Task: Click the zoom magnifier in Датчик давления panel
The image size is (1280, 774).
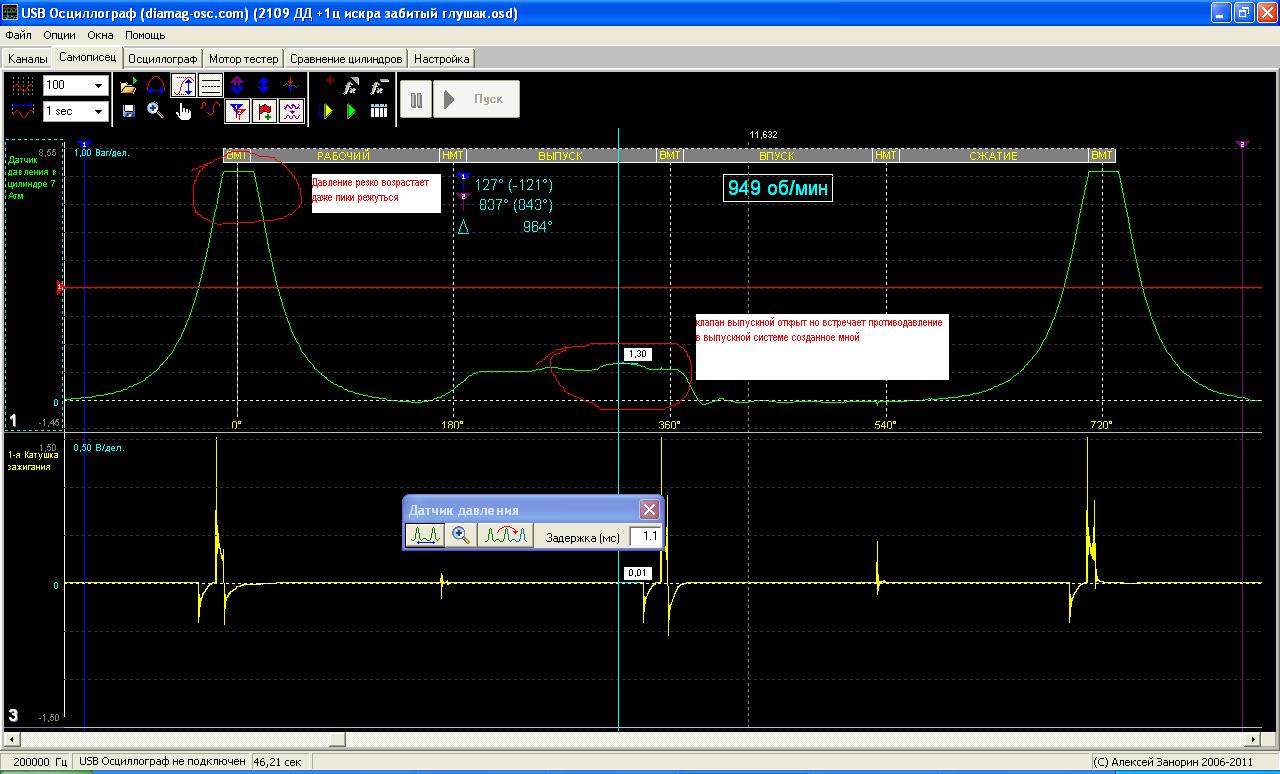Action: 461,536
